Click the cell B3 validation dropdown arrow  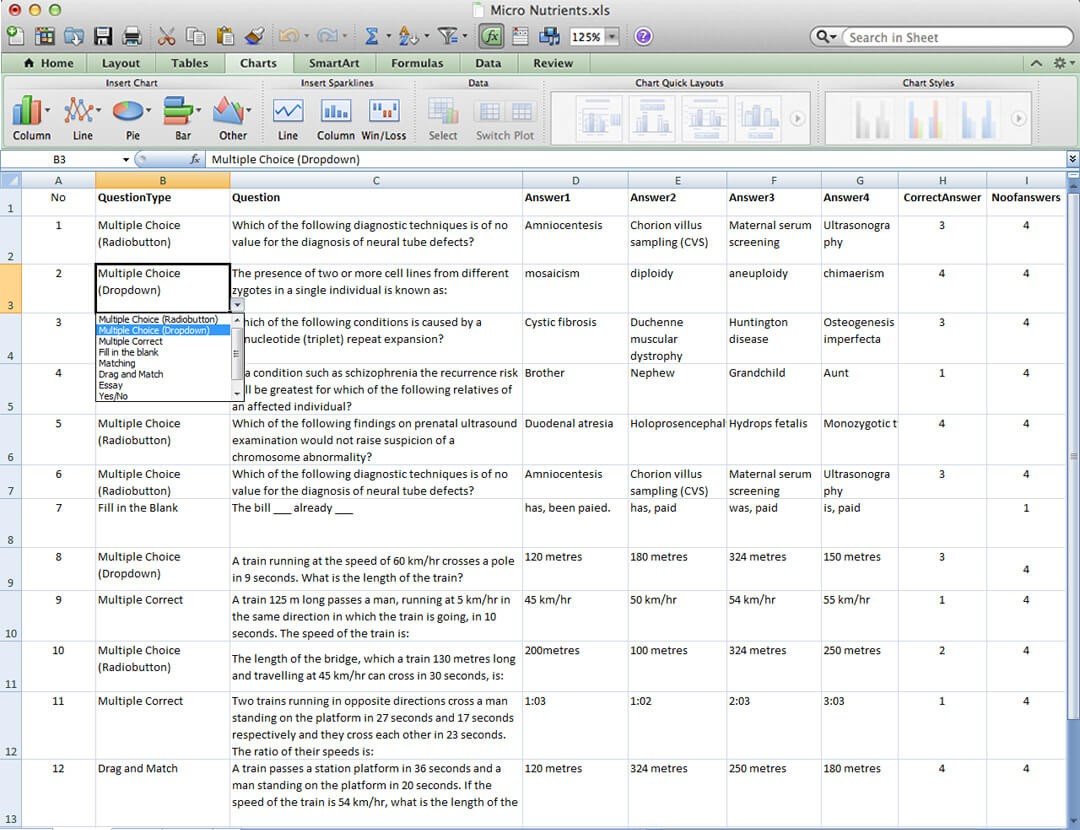[237, 304]
